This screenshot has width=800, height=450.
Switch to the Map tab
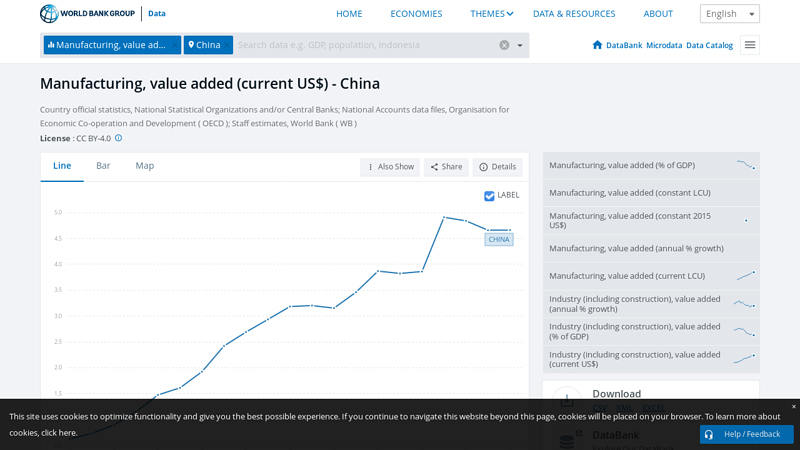[x=144, y=166]
